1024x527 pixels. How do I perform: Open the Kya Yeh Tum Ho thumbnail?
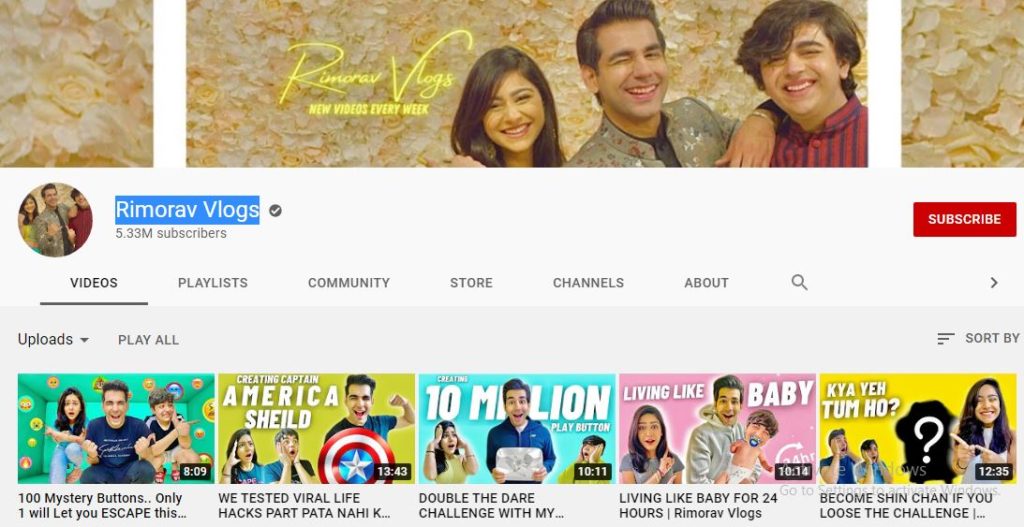click(918, 428)
